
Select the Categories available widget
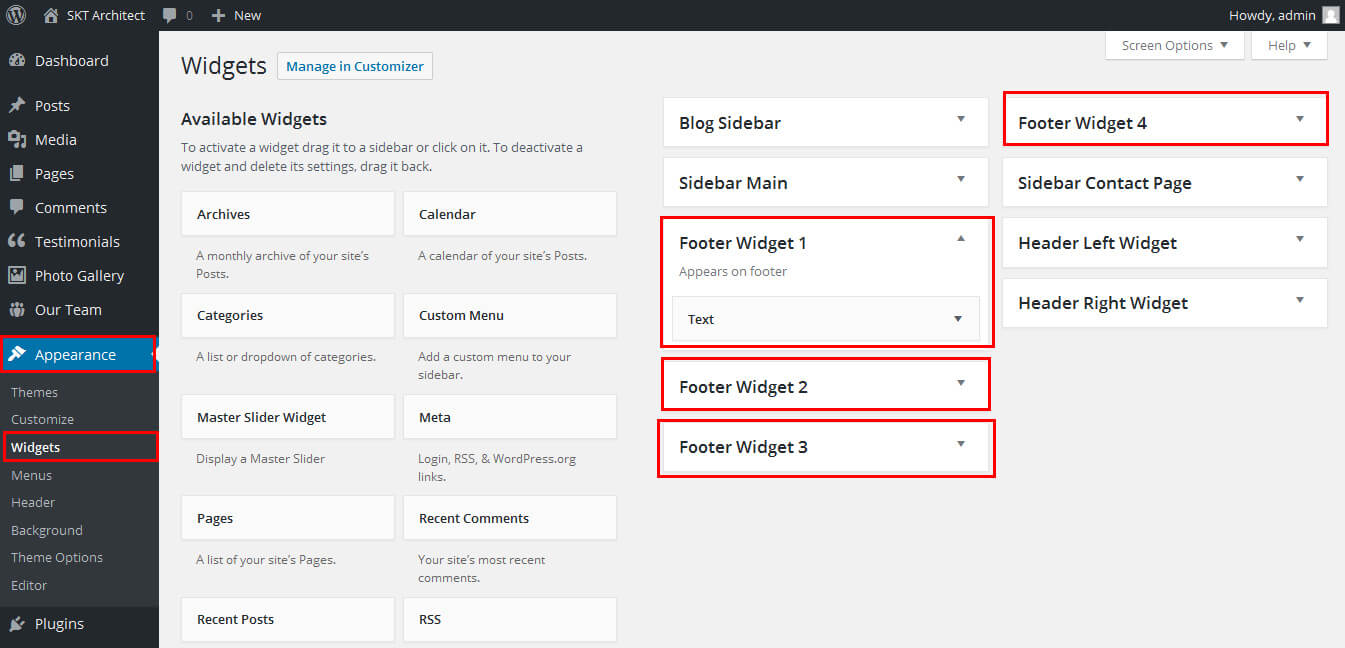288,315
